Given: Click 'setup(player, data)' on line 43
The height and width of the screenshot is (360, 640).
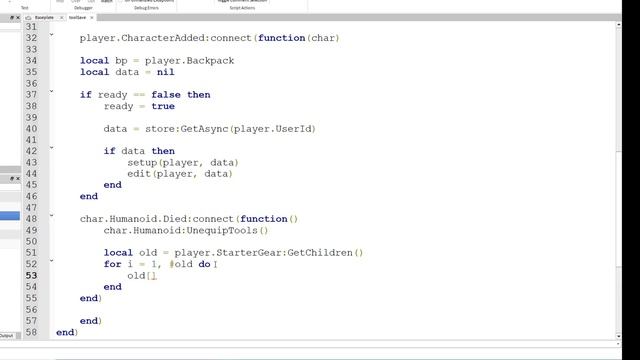Looking at the screenshot, I should (x=183, y=162).
